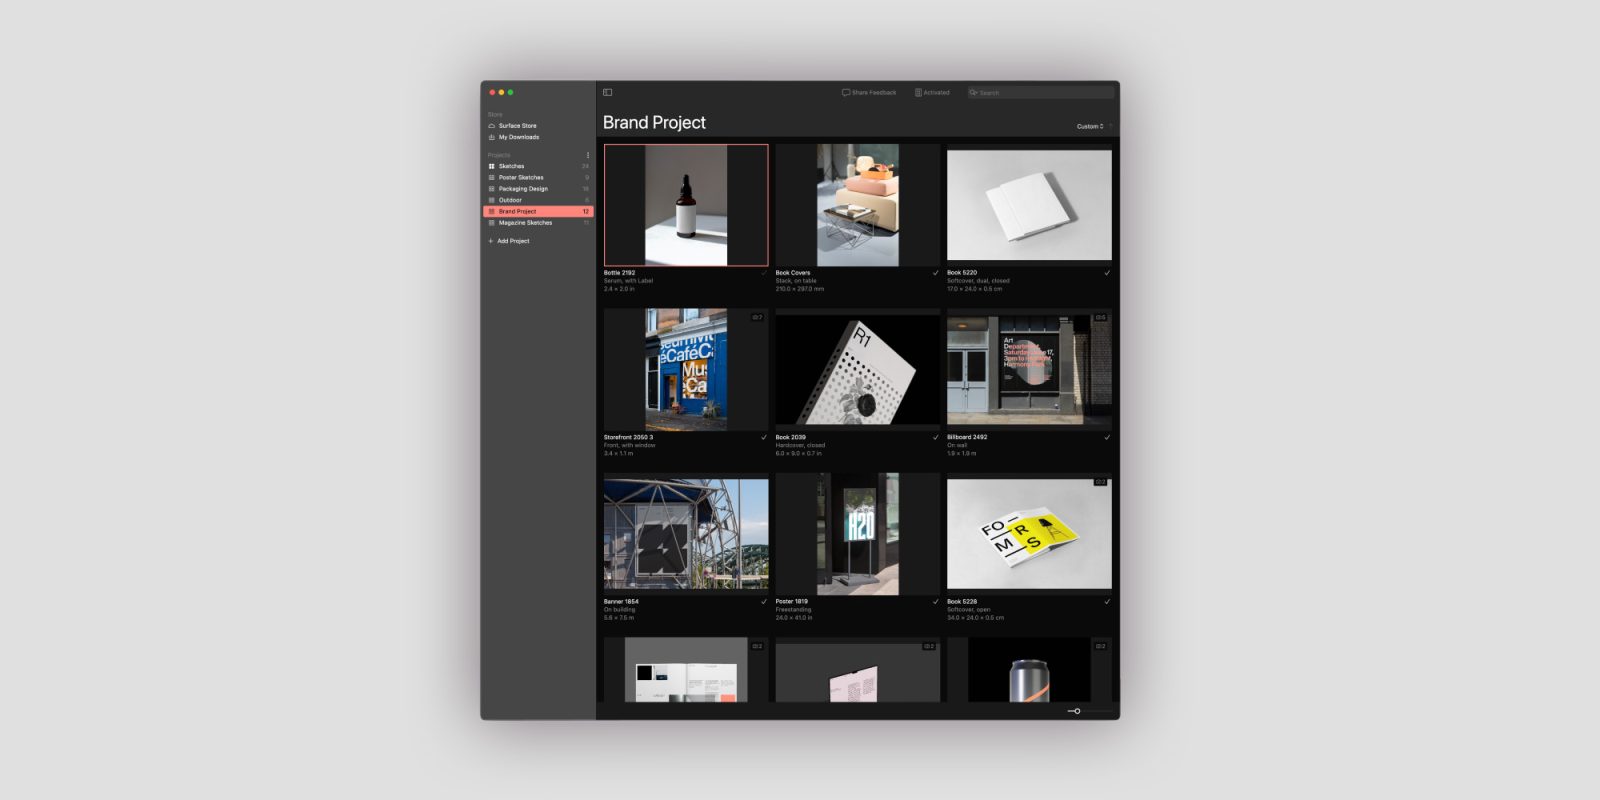The width and height of the screenshot is (1600, 800).
Task: Click the Surface Store cloud icon
Action: point(491,126)
